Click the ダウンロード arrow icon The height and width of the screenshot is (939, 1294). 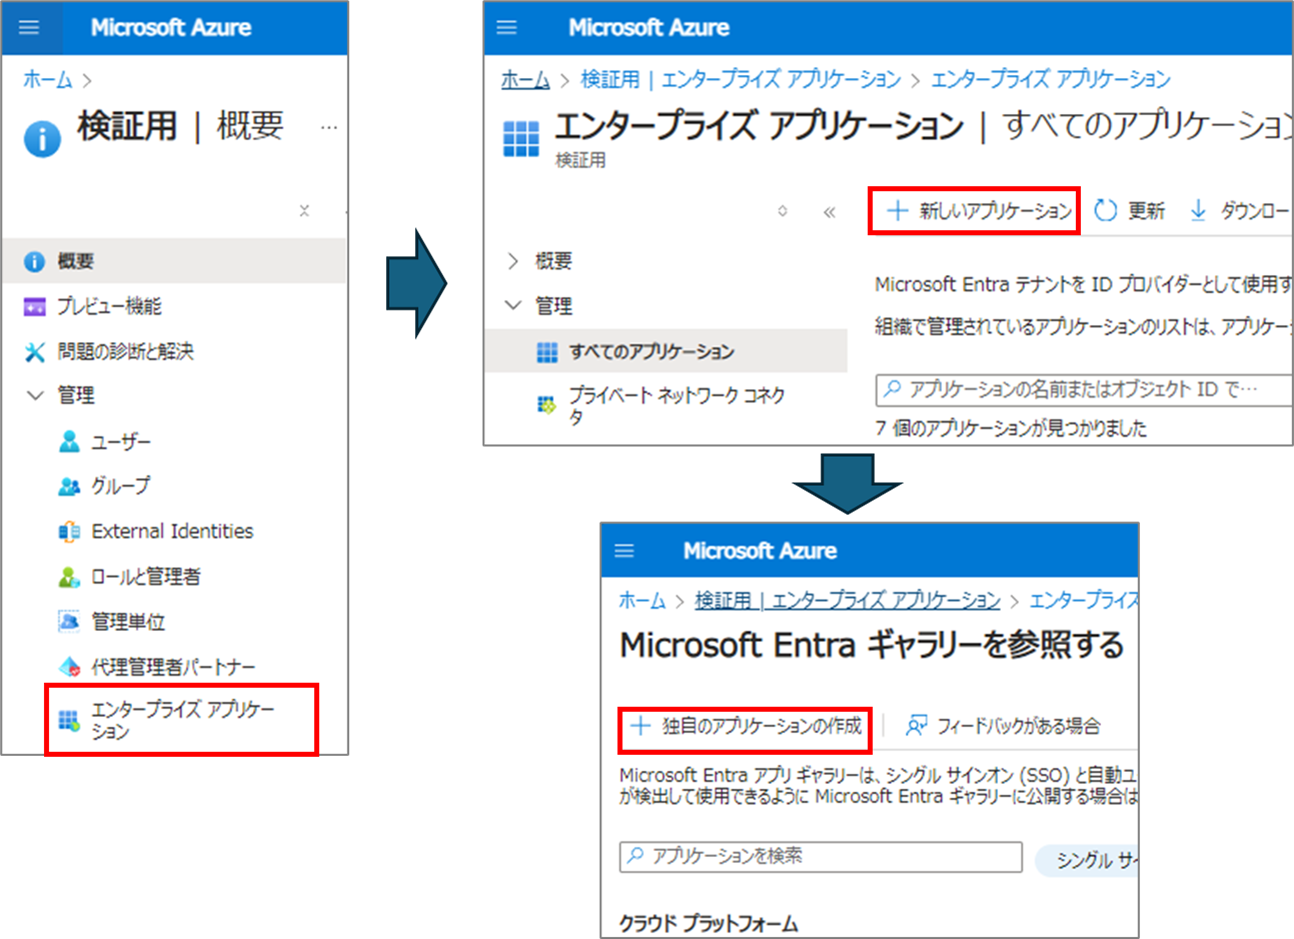1198,210
